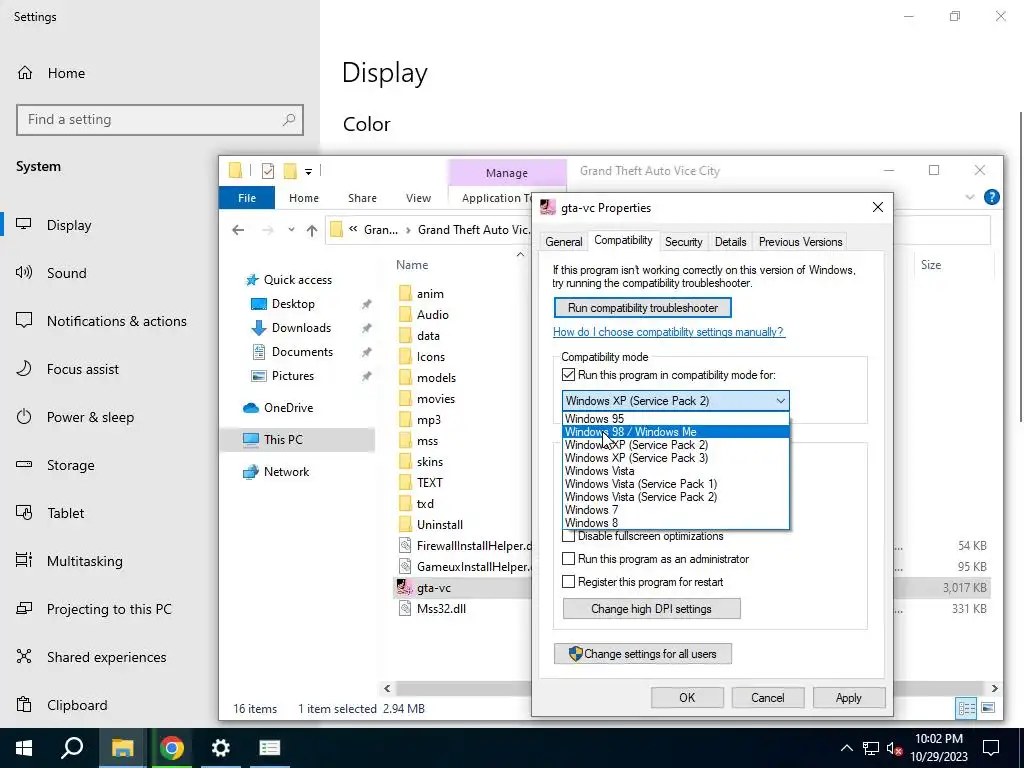Screen dimensions: 1024x768
Task: Open the Display settings page icon
Action: [24, 225]
